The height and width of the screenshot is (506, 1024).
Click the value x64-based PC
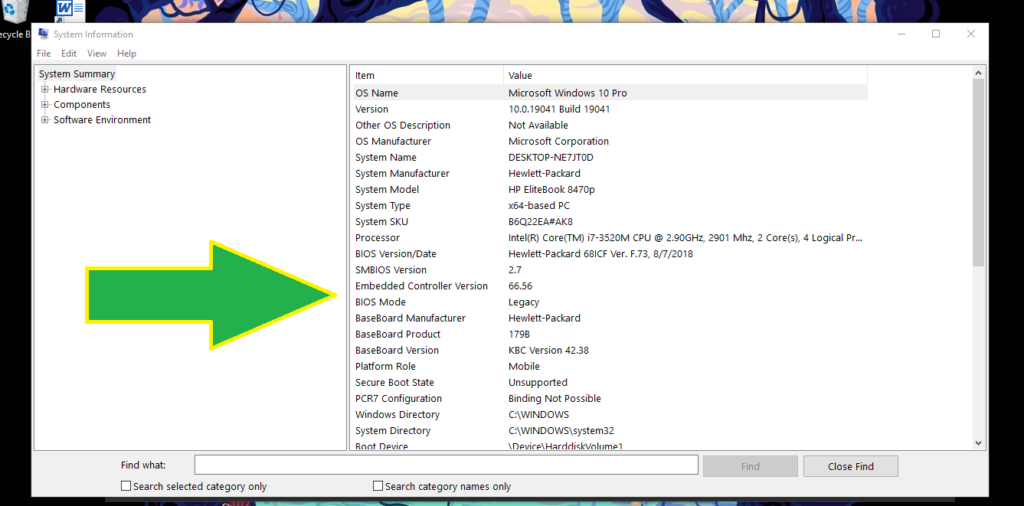539,206
